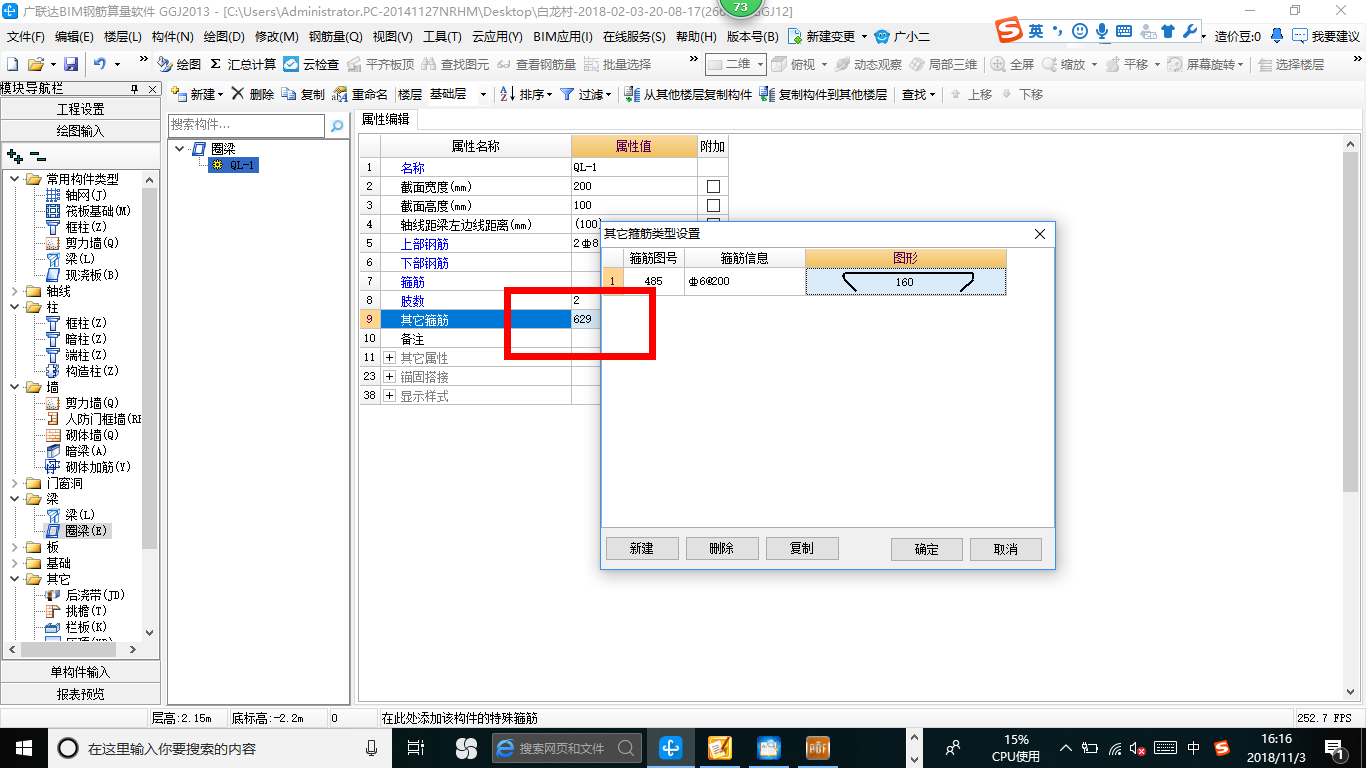Open the 钢筋量(Q) menu

click(x=335, y=36)
